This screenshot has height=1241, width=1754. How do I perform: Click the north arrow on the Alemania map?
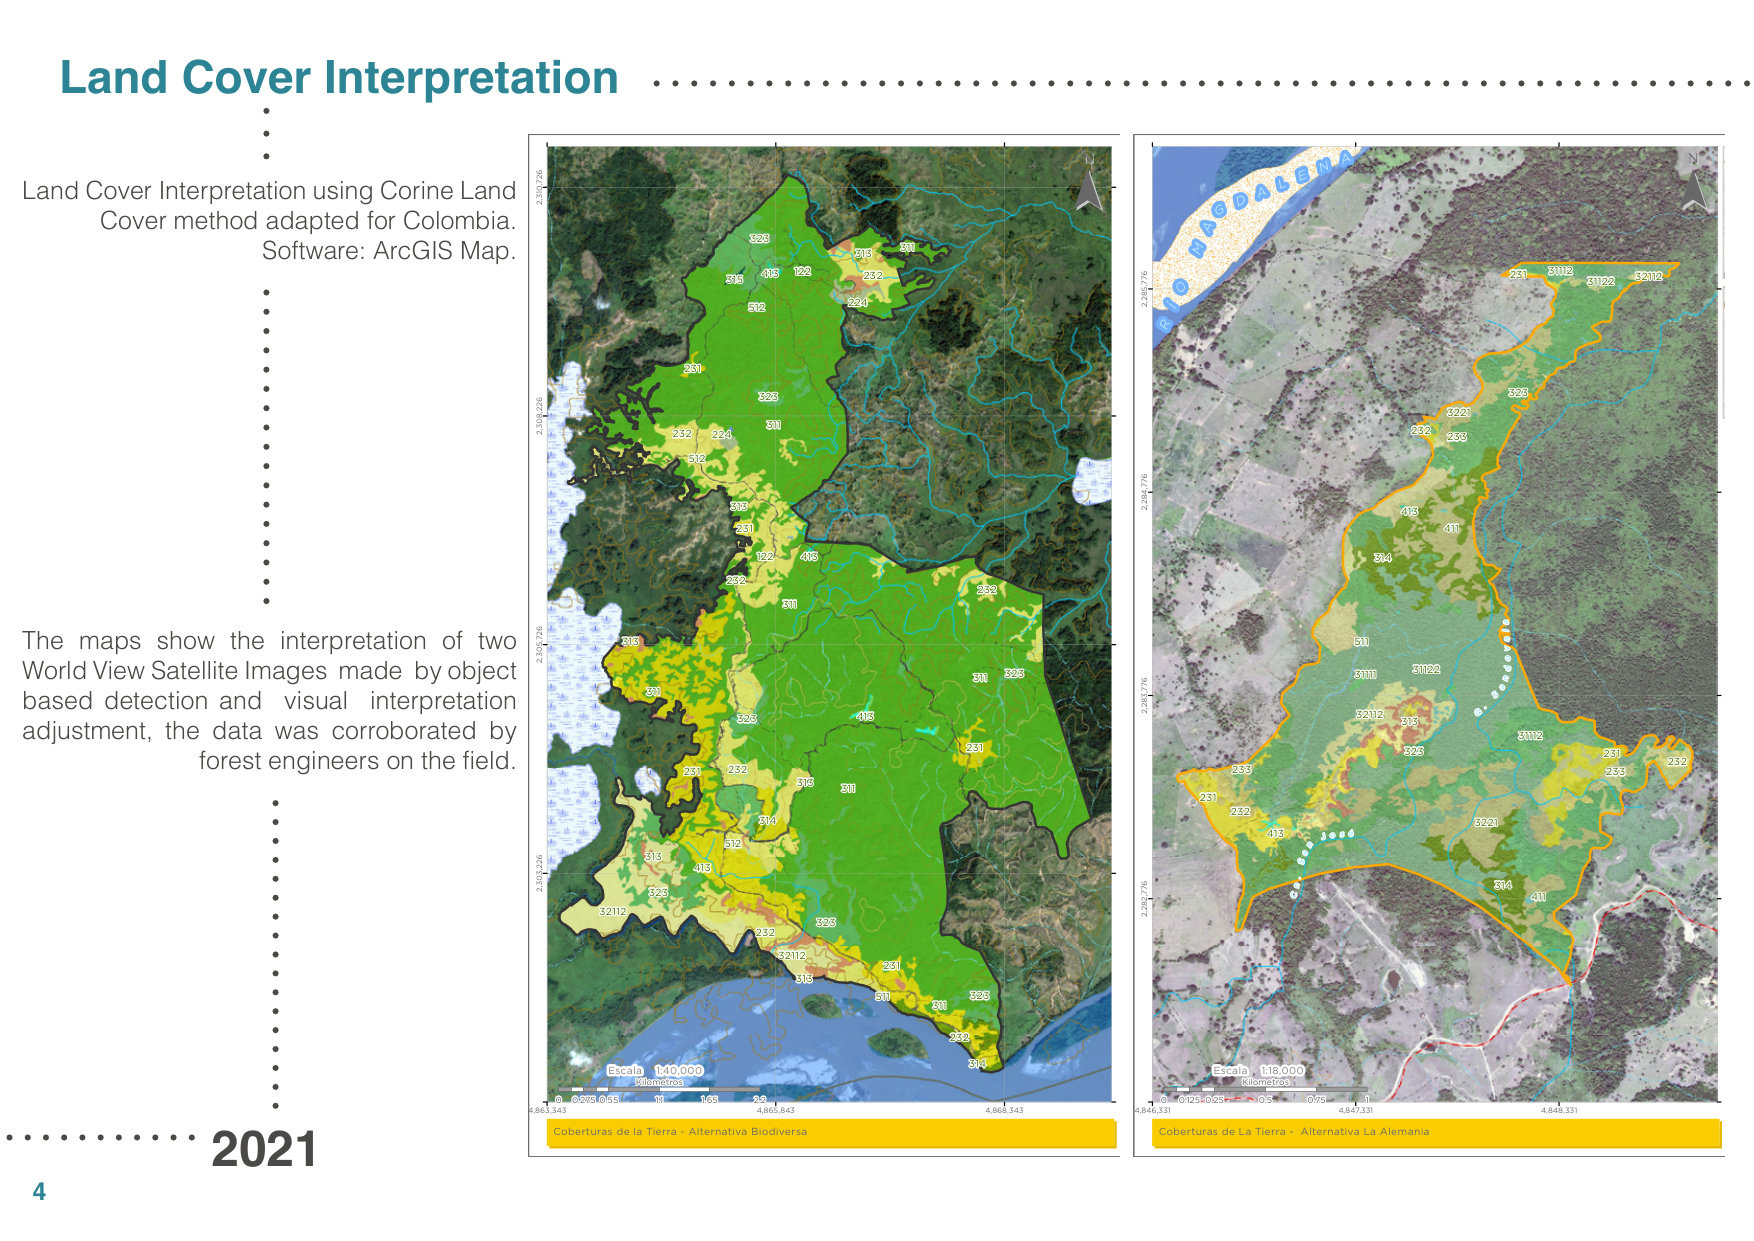point(1694,186)
